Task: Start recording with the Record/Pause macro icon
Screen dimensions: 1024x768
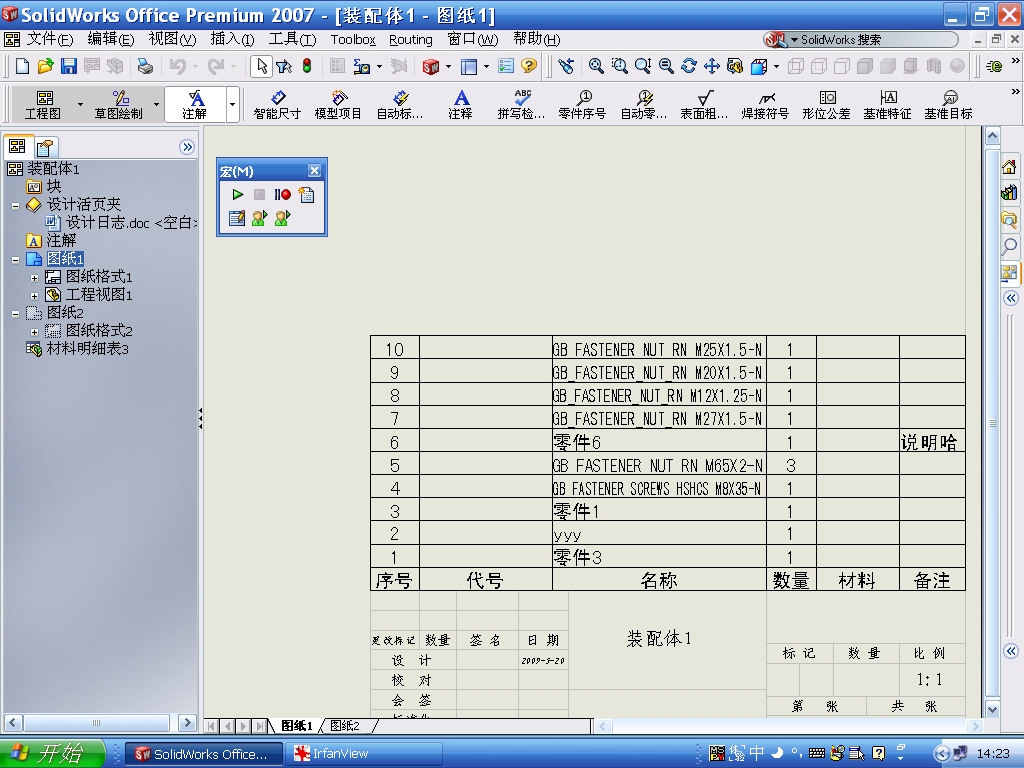Action: 282,195
